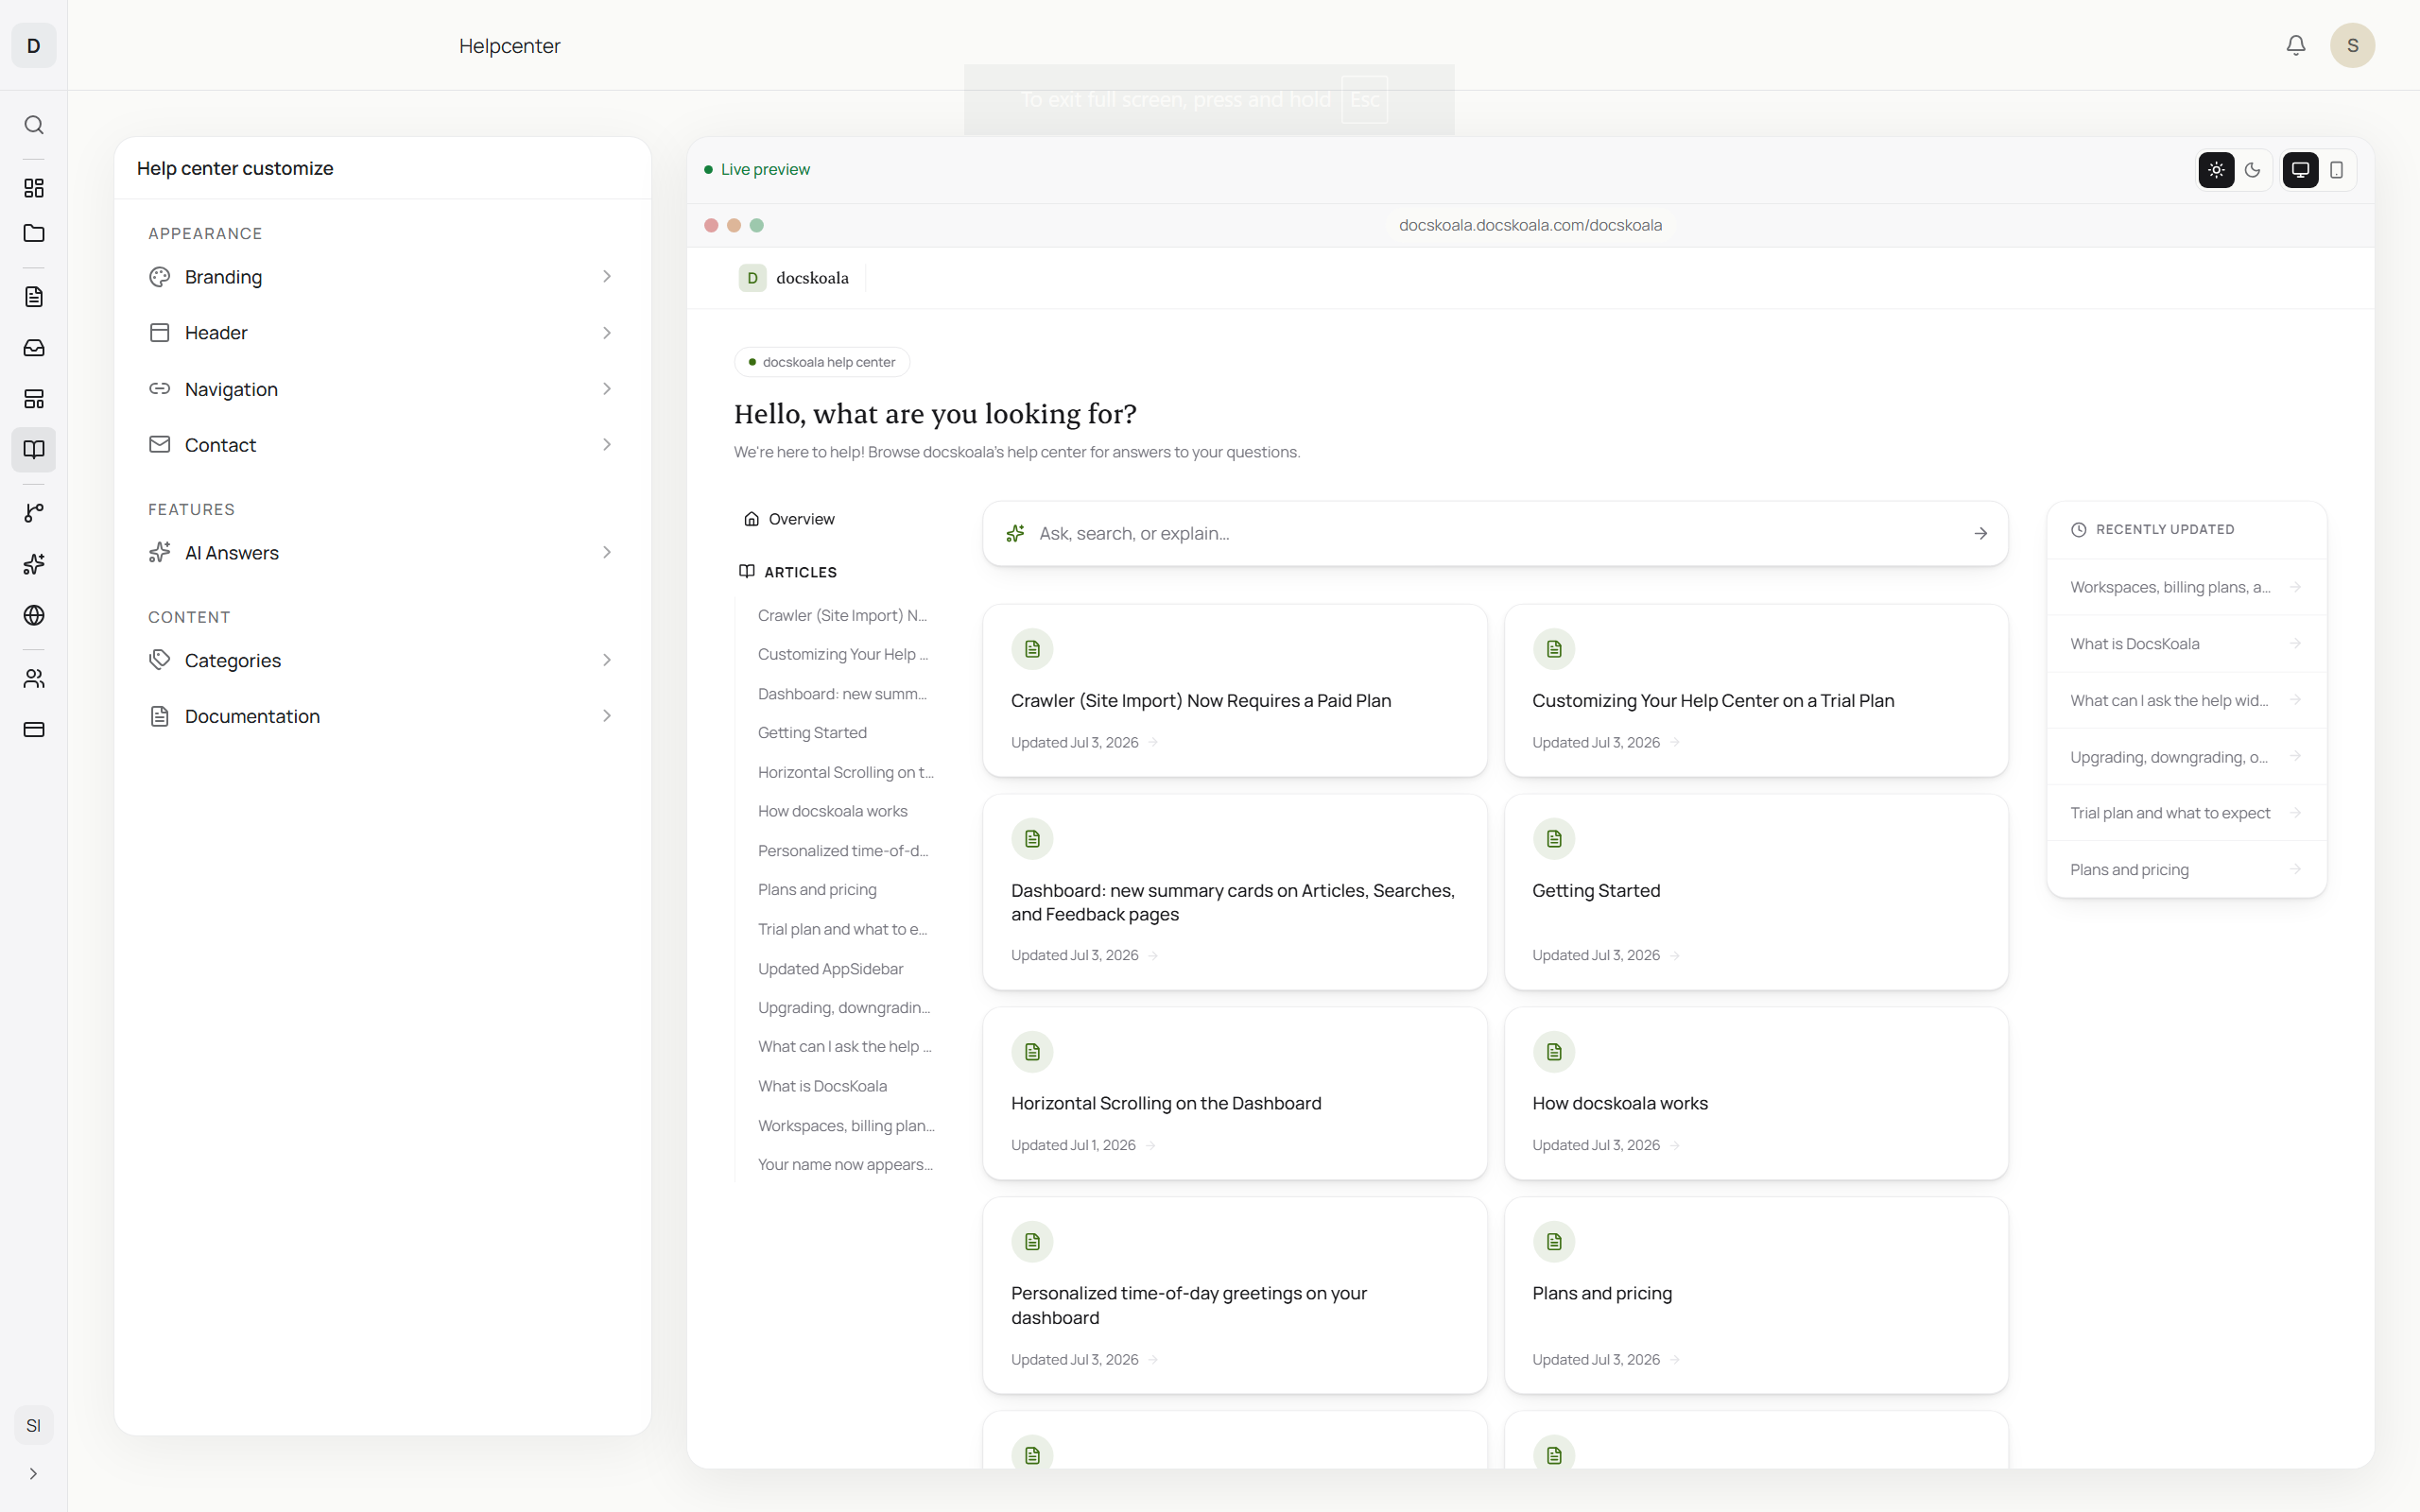Open Getting Started in the articles list
This screenshot has height=1512, width=2420.
coord(812,733)
